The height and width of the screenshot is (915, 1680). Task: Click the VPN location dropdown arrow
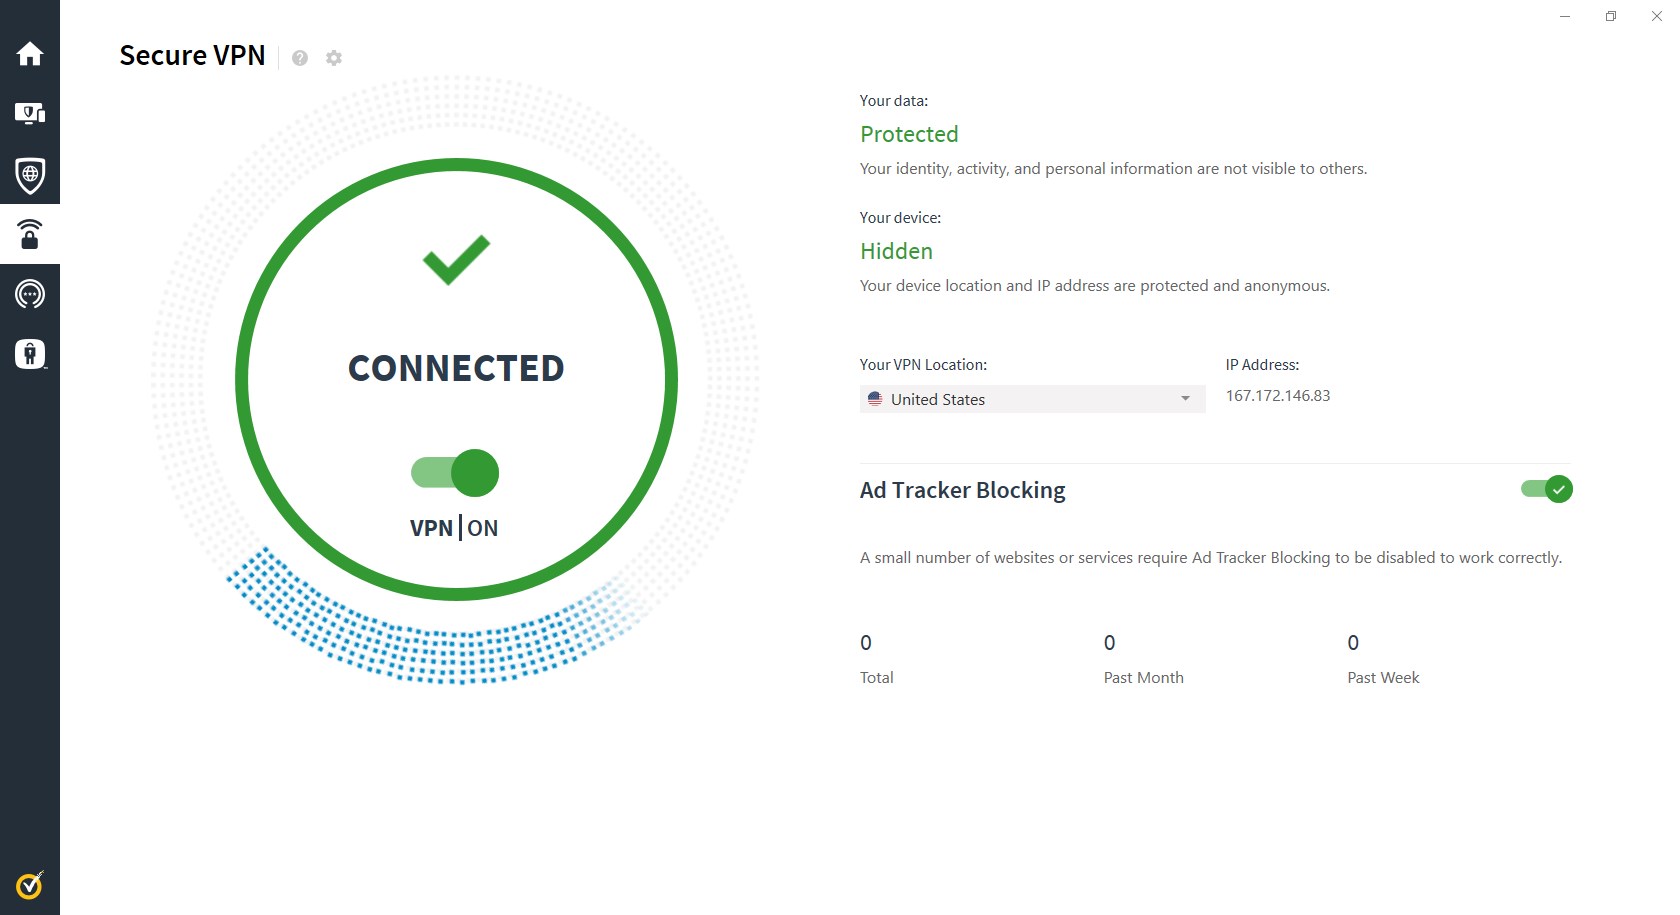(x=1185, y=399)
